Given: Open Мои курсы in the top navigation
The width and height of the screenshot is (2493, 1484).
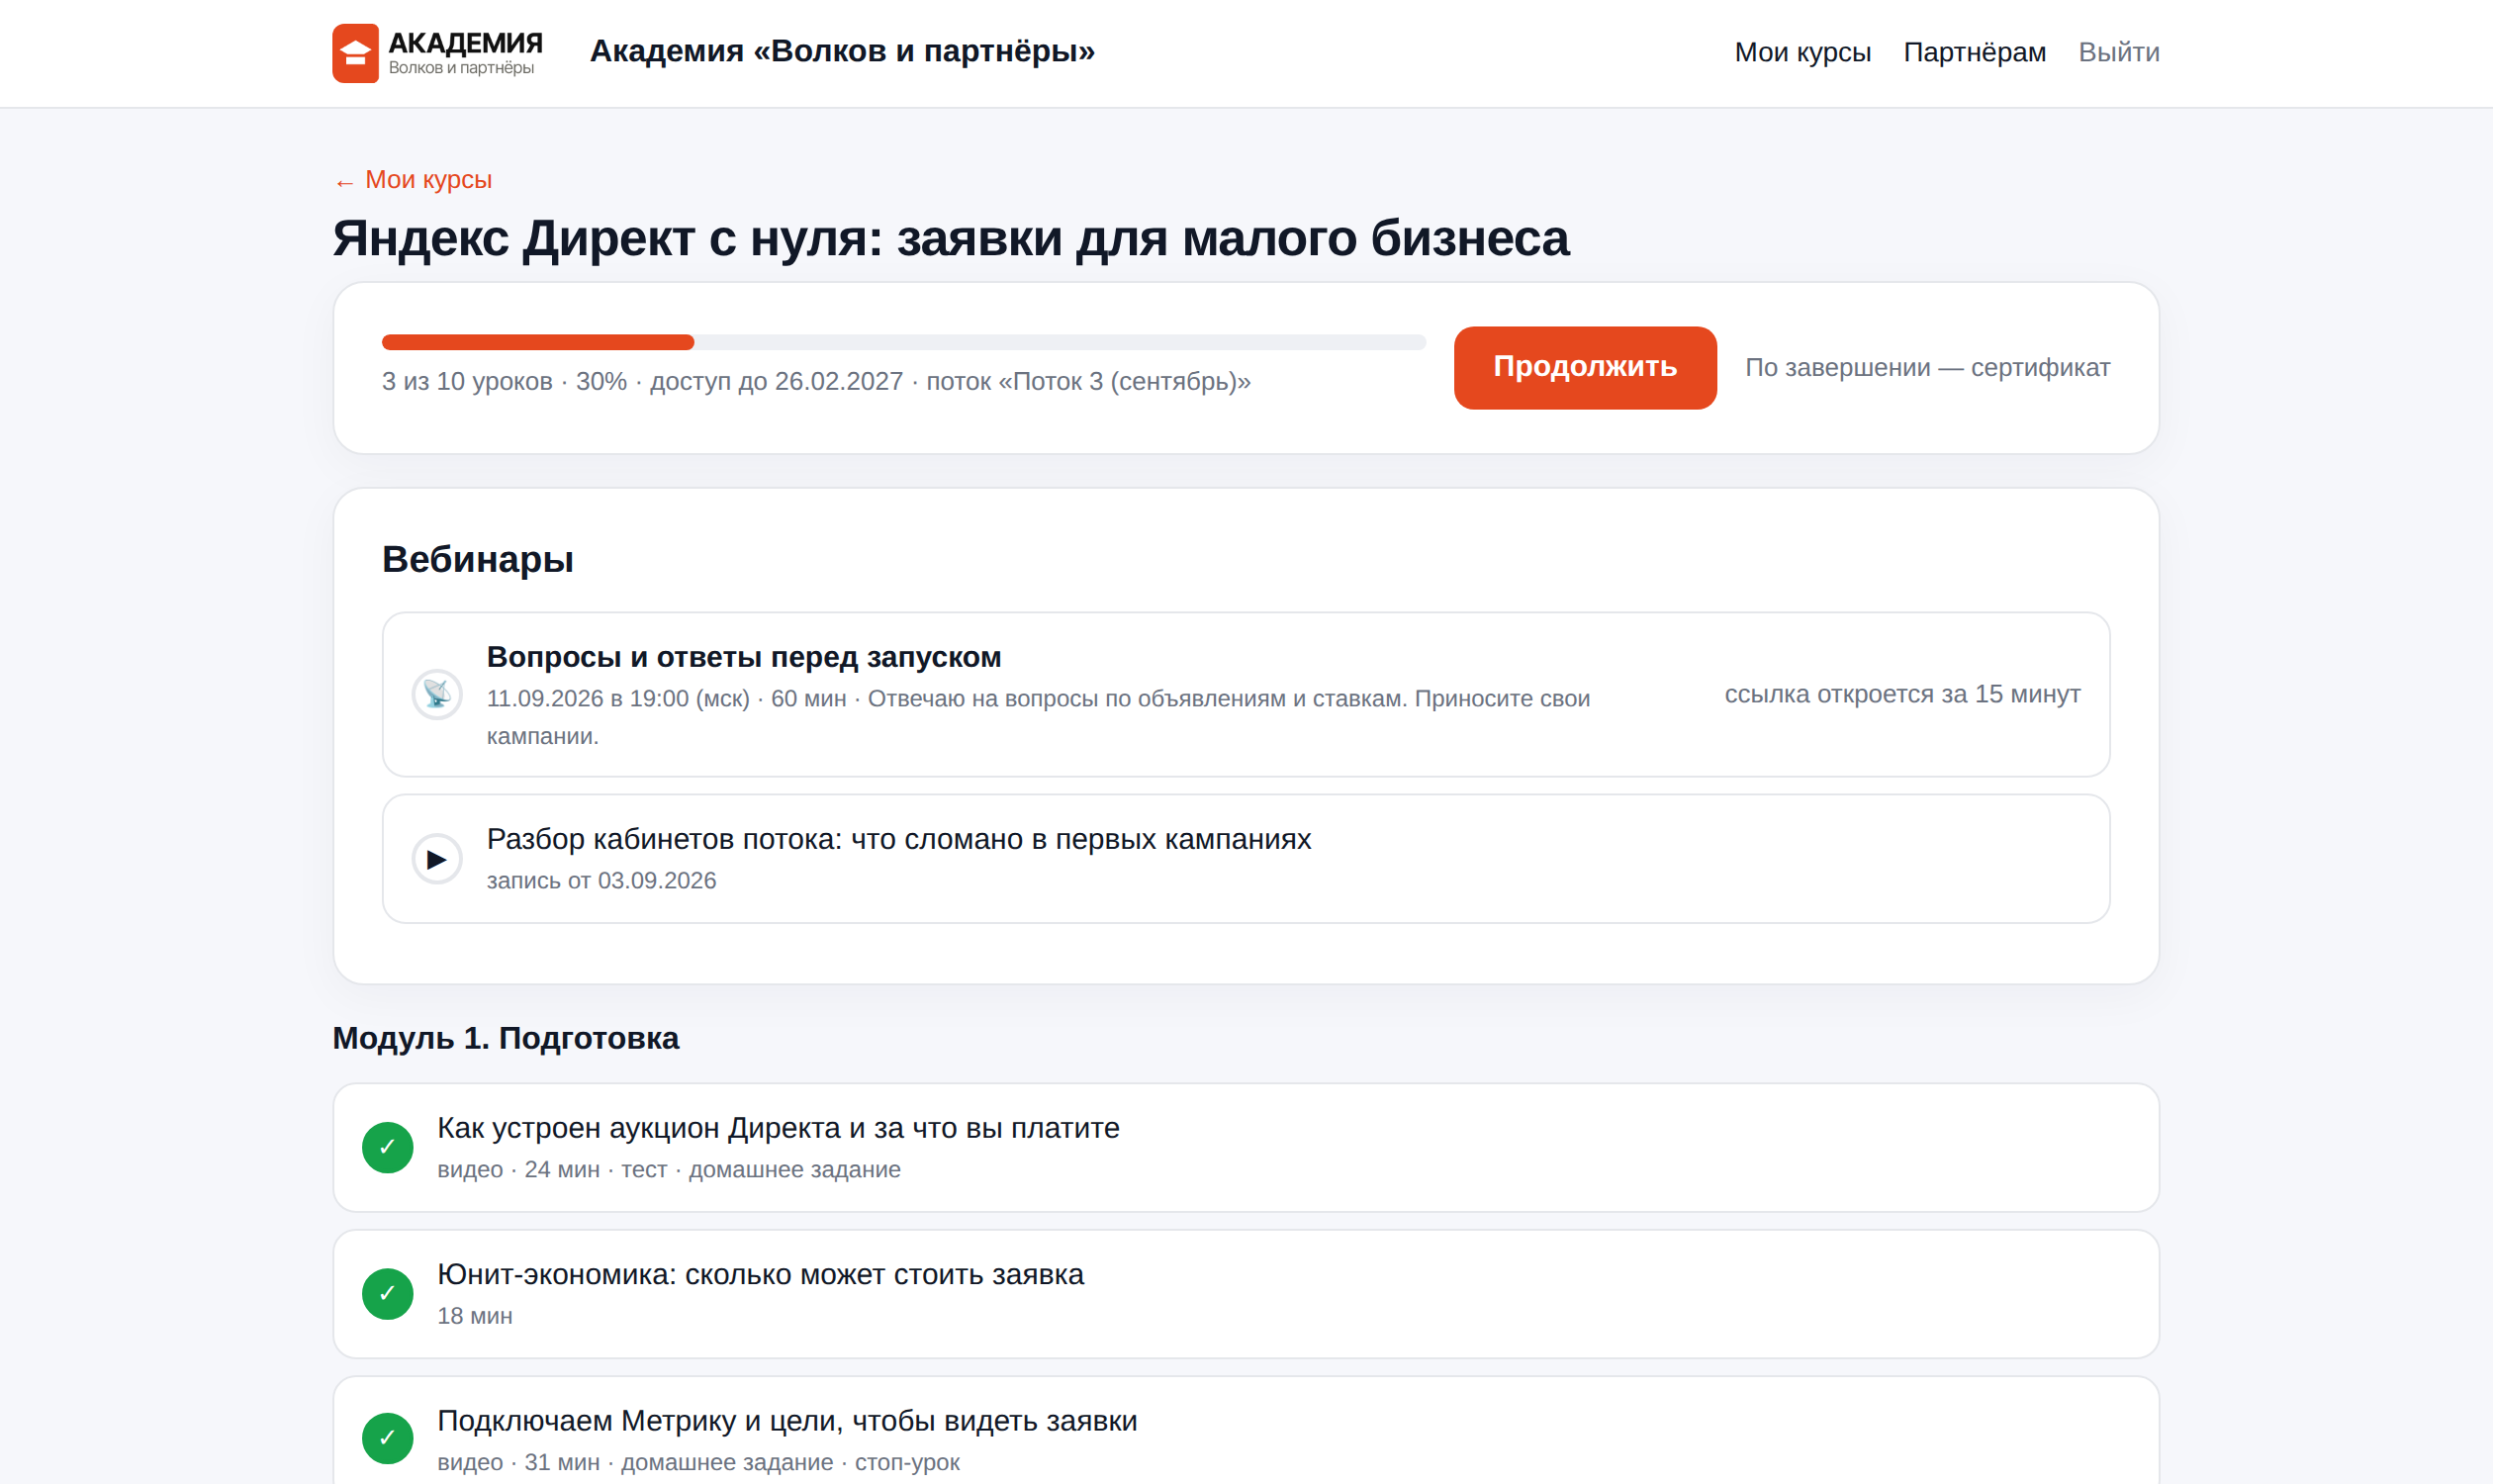Looking at the screenshot, I should (x=1802, y=52).
